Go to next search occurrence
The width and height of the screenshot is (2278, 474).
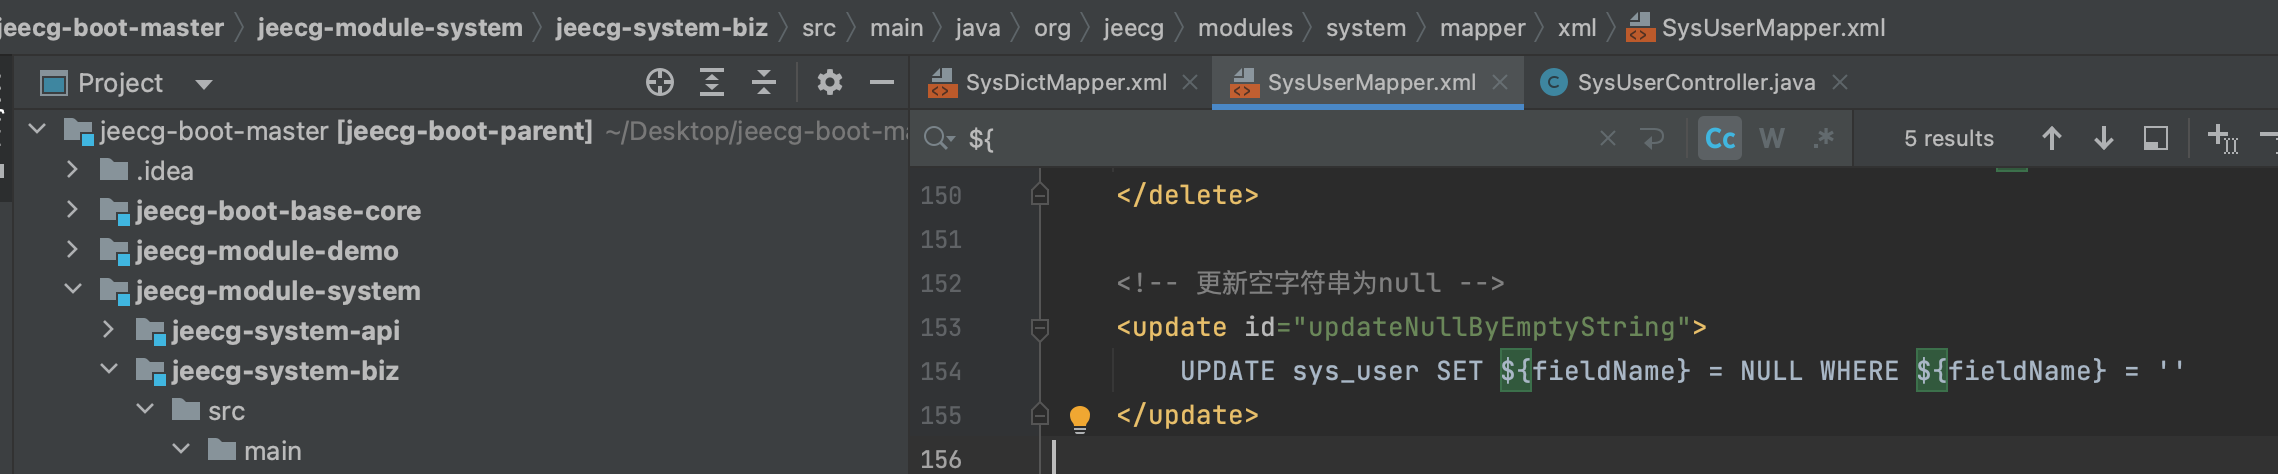2104,138
